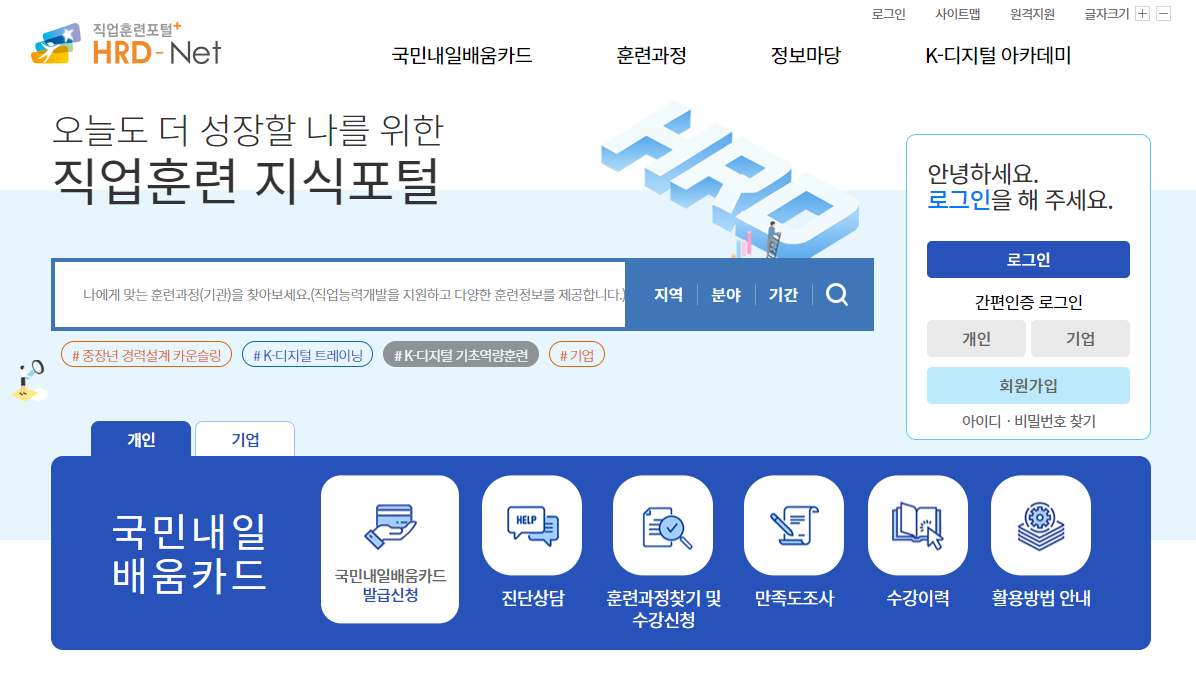This screenshot has width=1196, height=681.
Task: Open 국민내일배움카드 발급신청 card icon
Action: coord(390,549)
